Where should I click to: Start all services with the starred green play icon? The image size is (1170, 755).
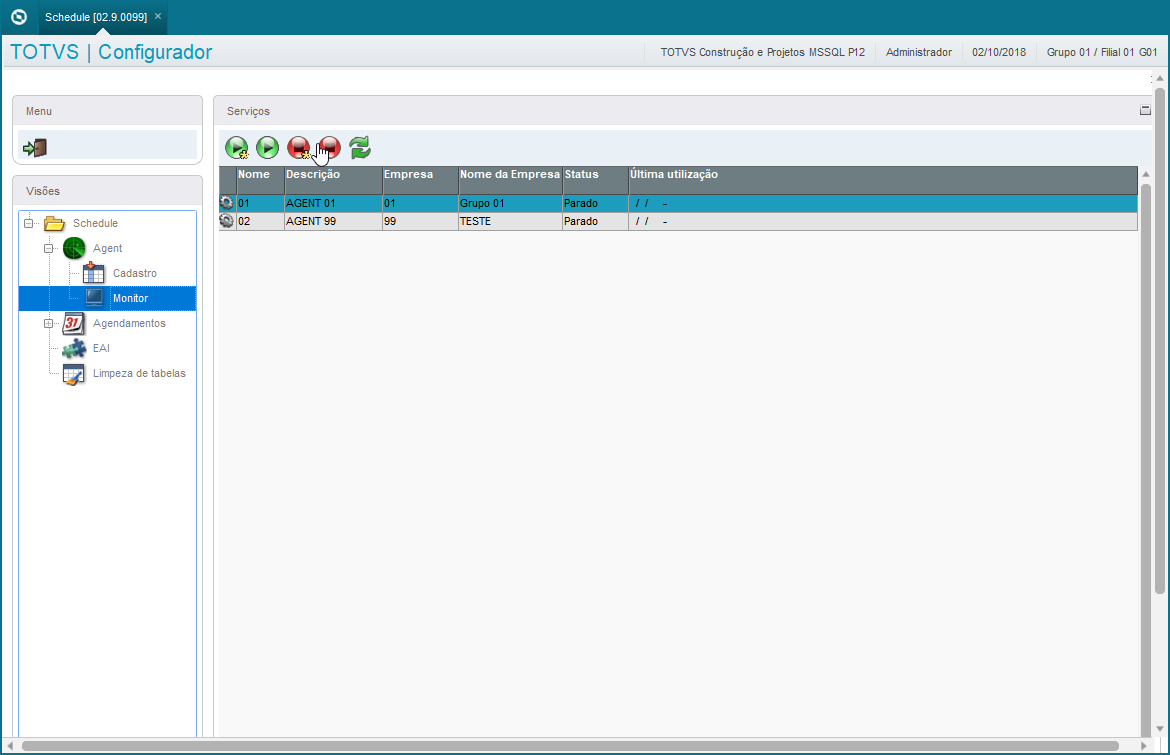coord(237,148)
